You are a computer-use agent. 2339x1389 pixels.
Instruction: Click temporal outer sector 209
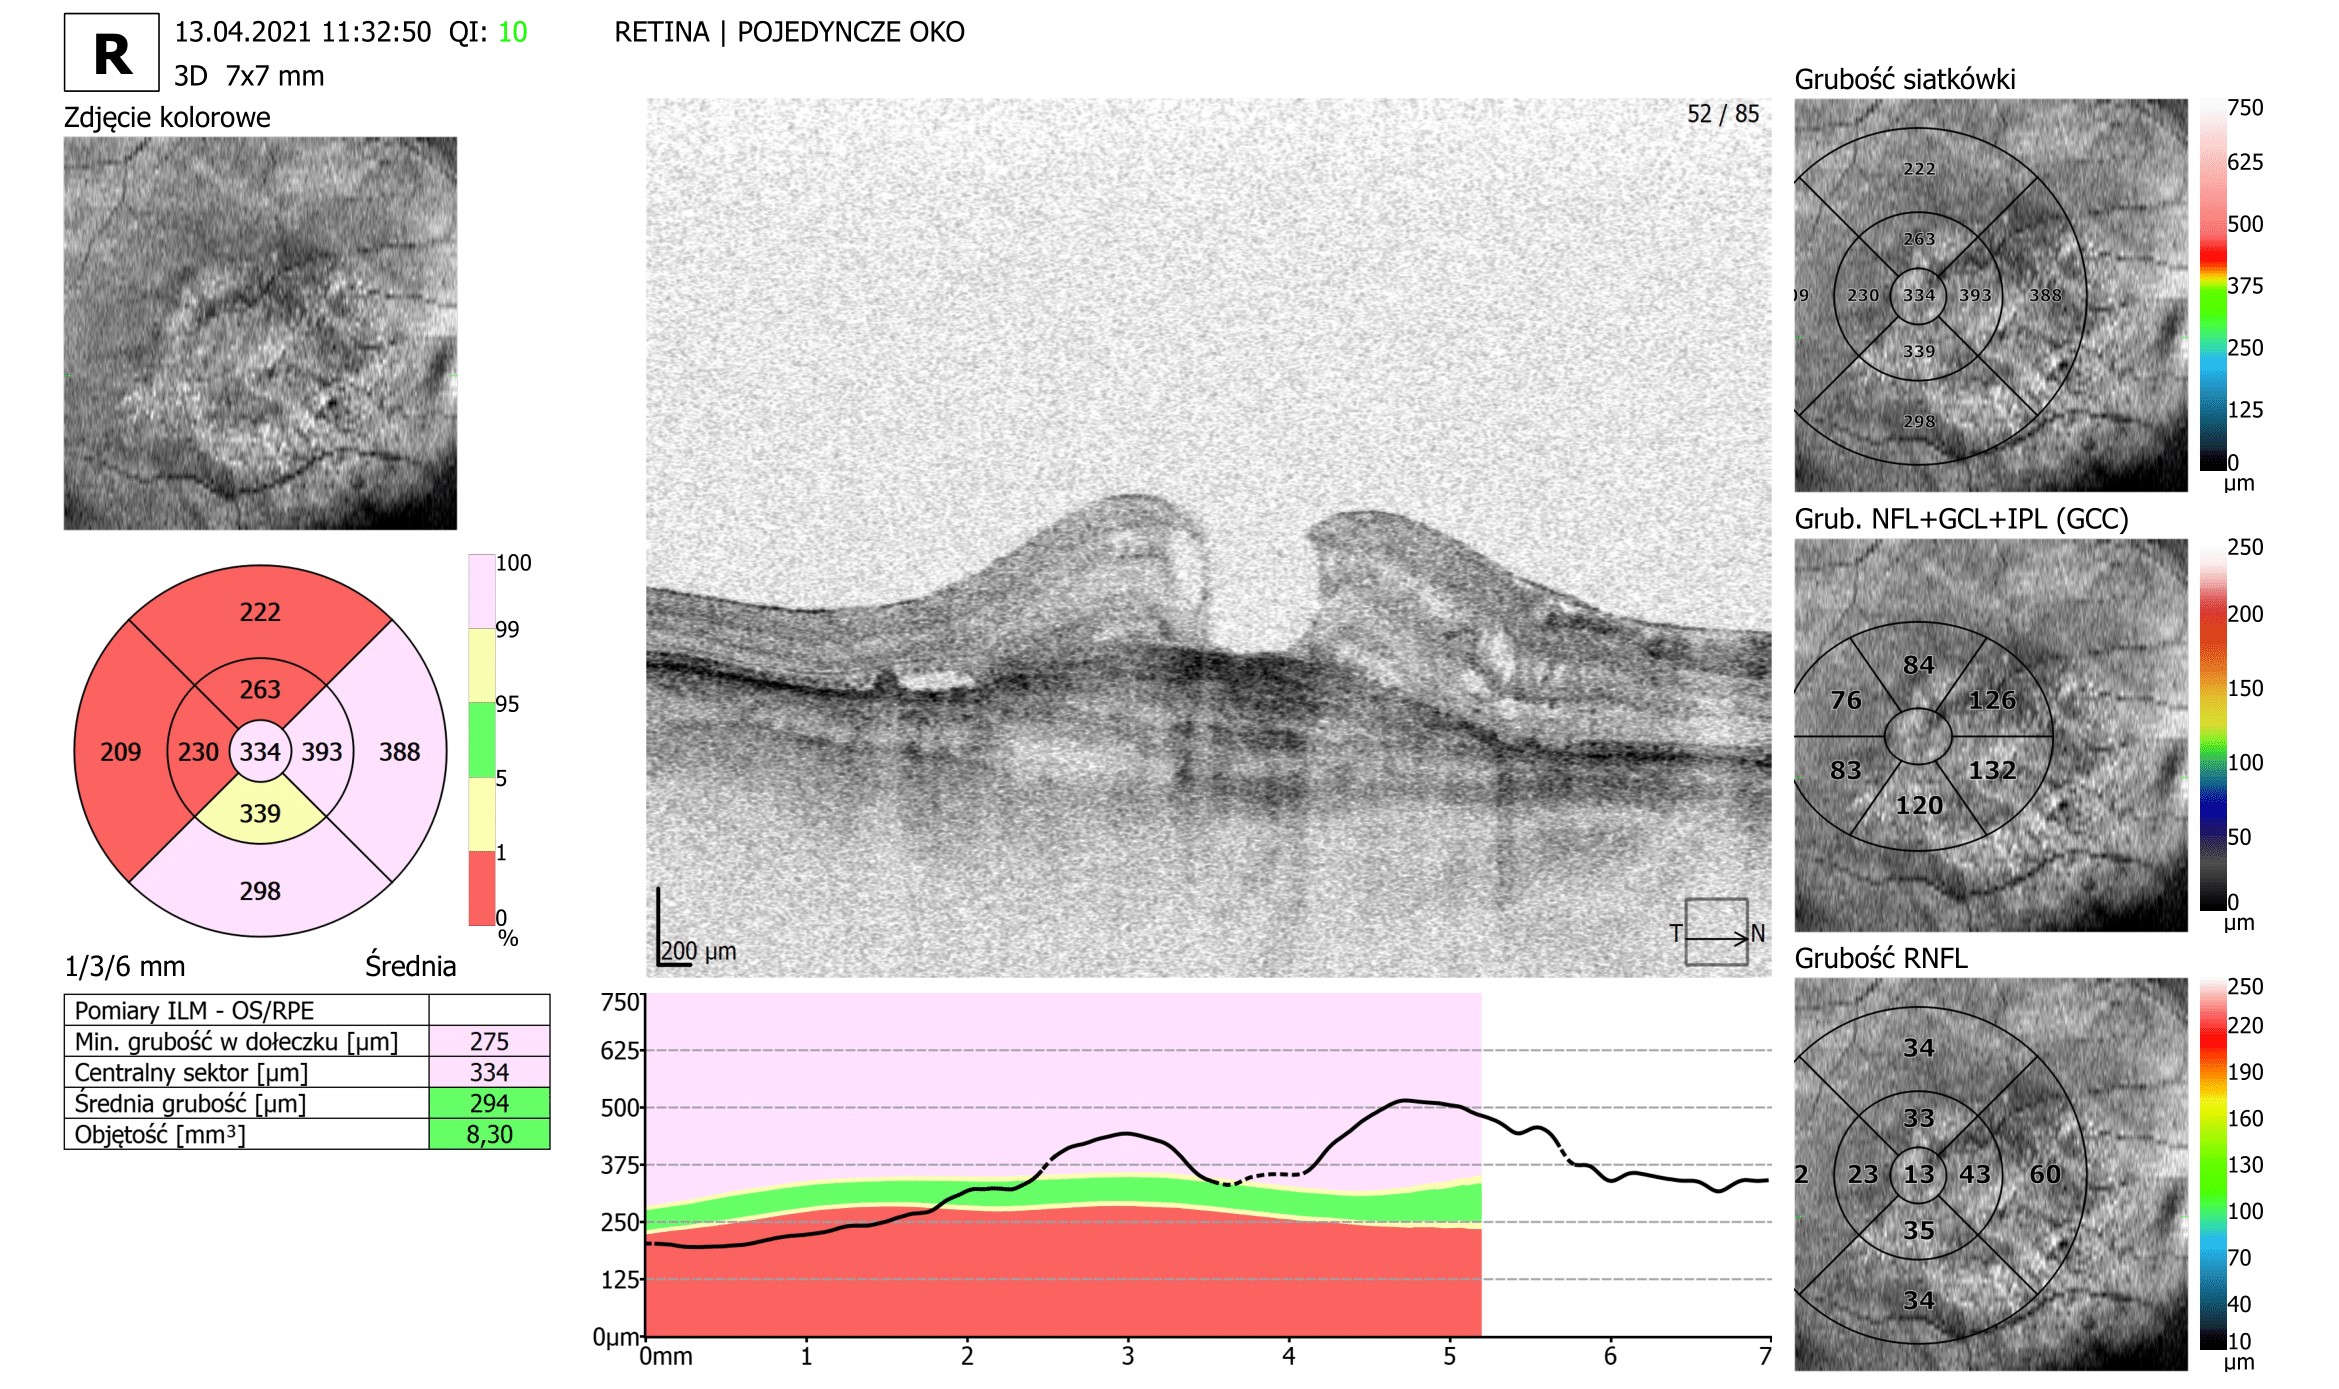(120, 751)
